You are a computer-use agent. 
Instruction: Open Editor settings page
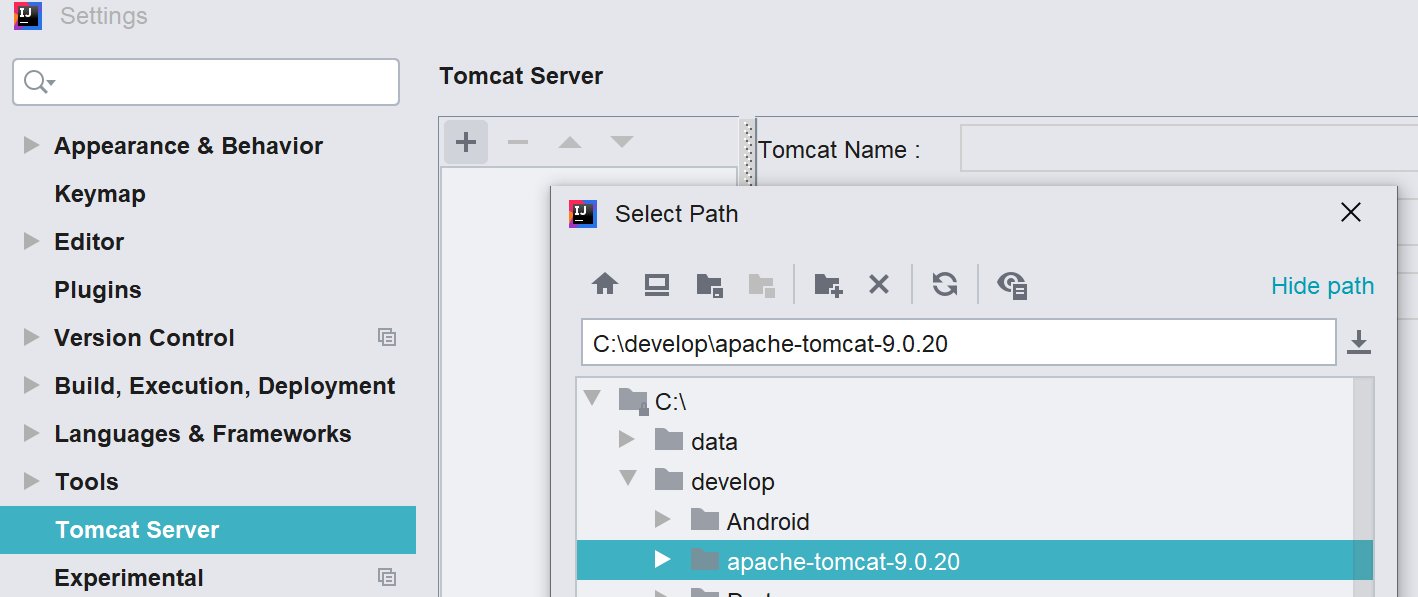click(x=89, y=242)
